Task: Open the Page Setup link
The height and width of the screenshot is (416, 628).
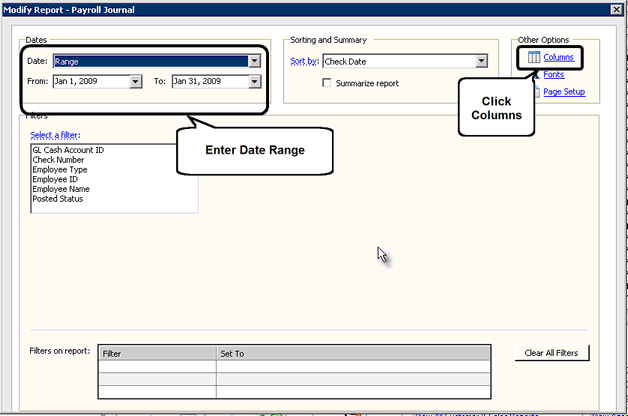Action: click(564, 92)
